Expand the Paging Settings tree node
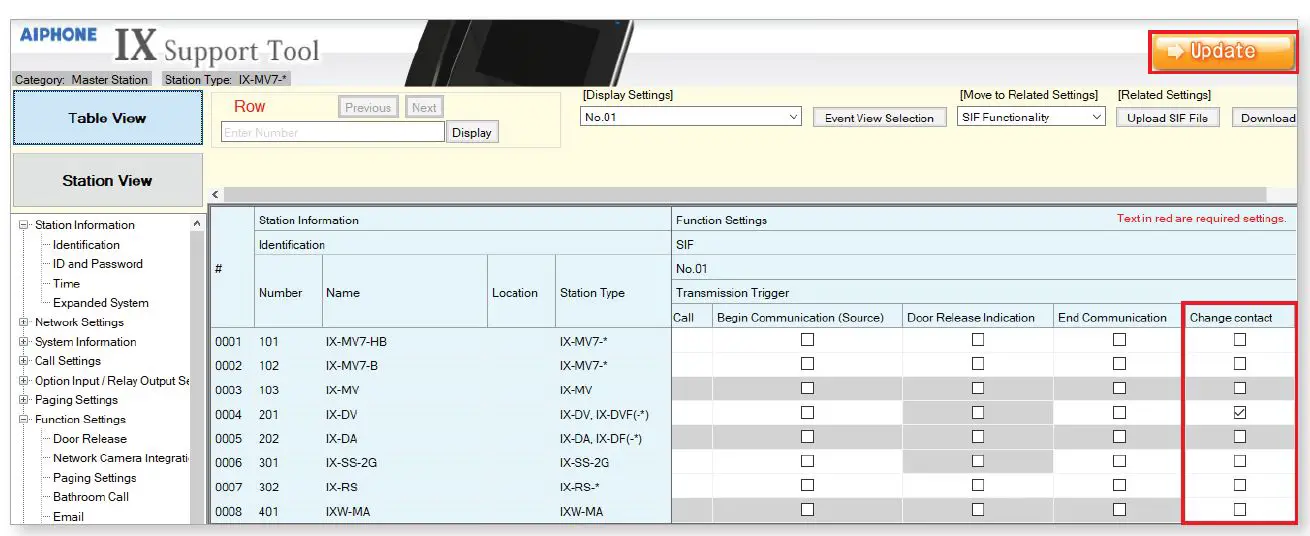This screenshot has width=1310, height=536. point(24,400)
